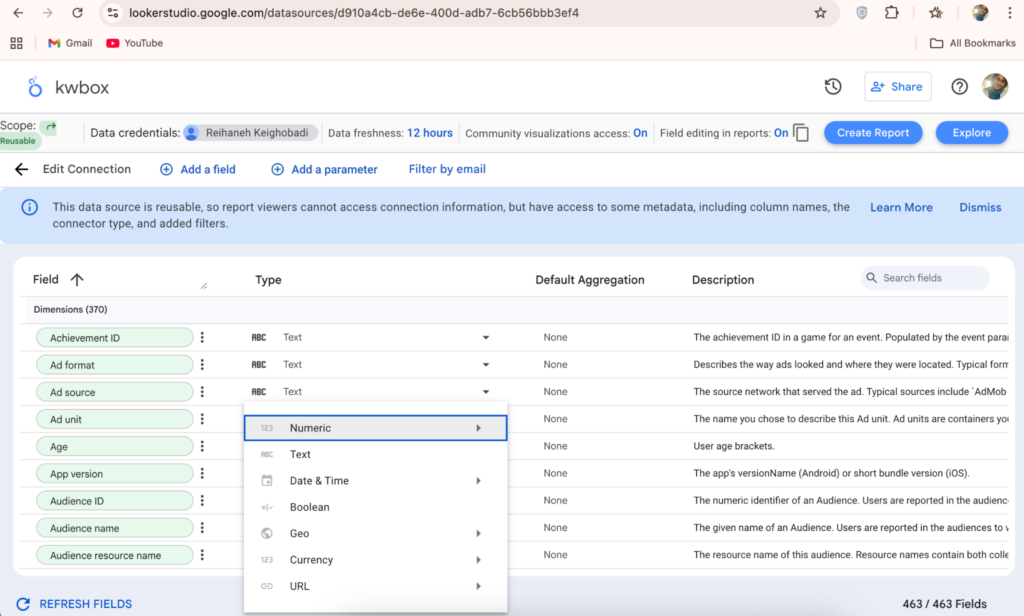The image size is (1024, 616).
Task: Toggle Community visualizations access On
Action: pyautogui.click(x=640, y=133)
